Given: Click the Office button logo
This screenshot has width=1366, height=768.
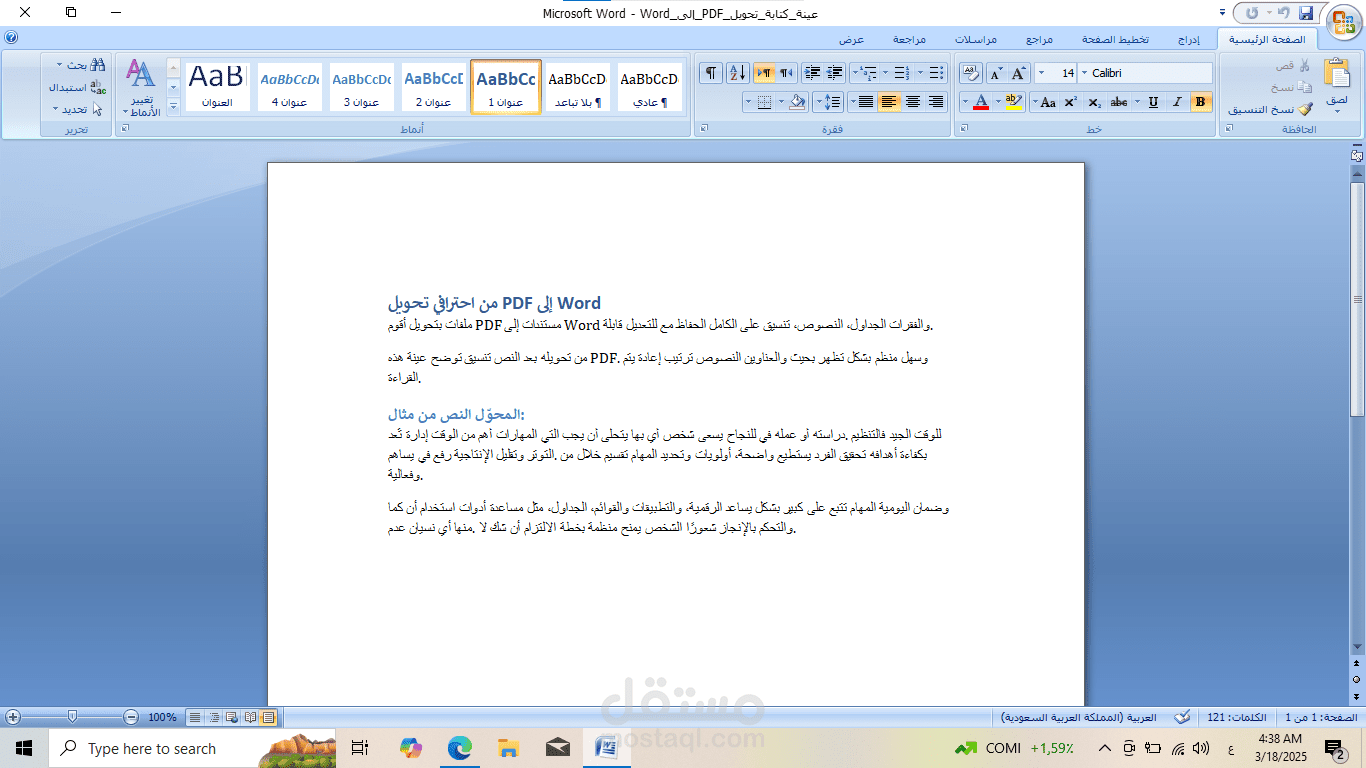Looking at the screenshot, I should 1343,23.
